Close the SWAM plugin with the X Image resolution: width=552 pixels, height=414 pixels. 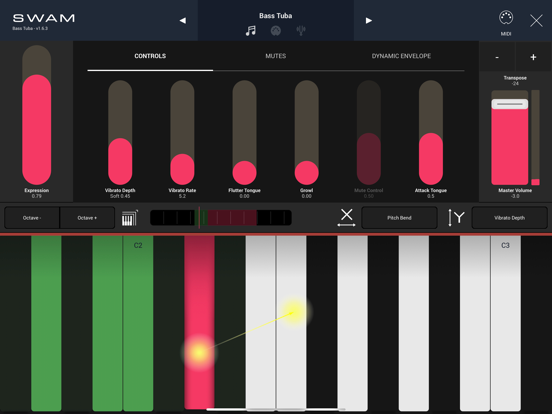click(536, 21)
